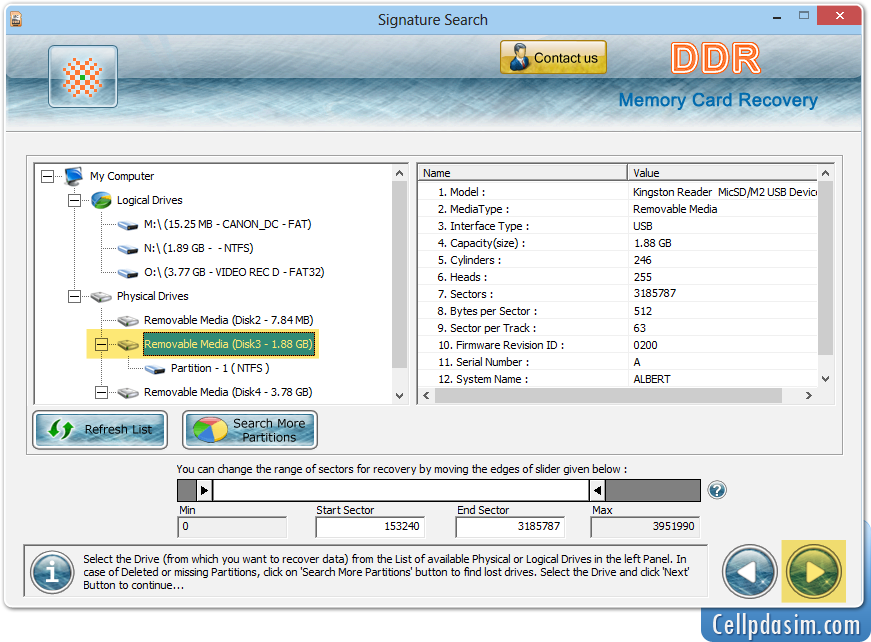Click properties list scroll down arrow

[x=825, y=379]
